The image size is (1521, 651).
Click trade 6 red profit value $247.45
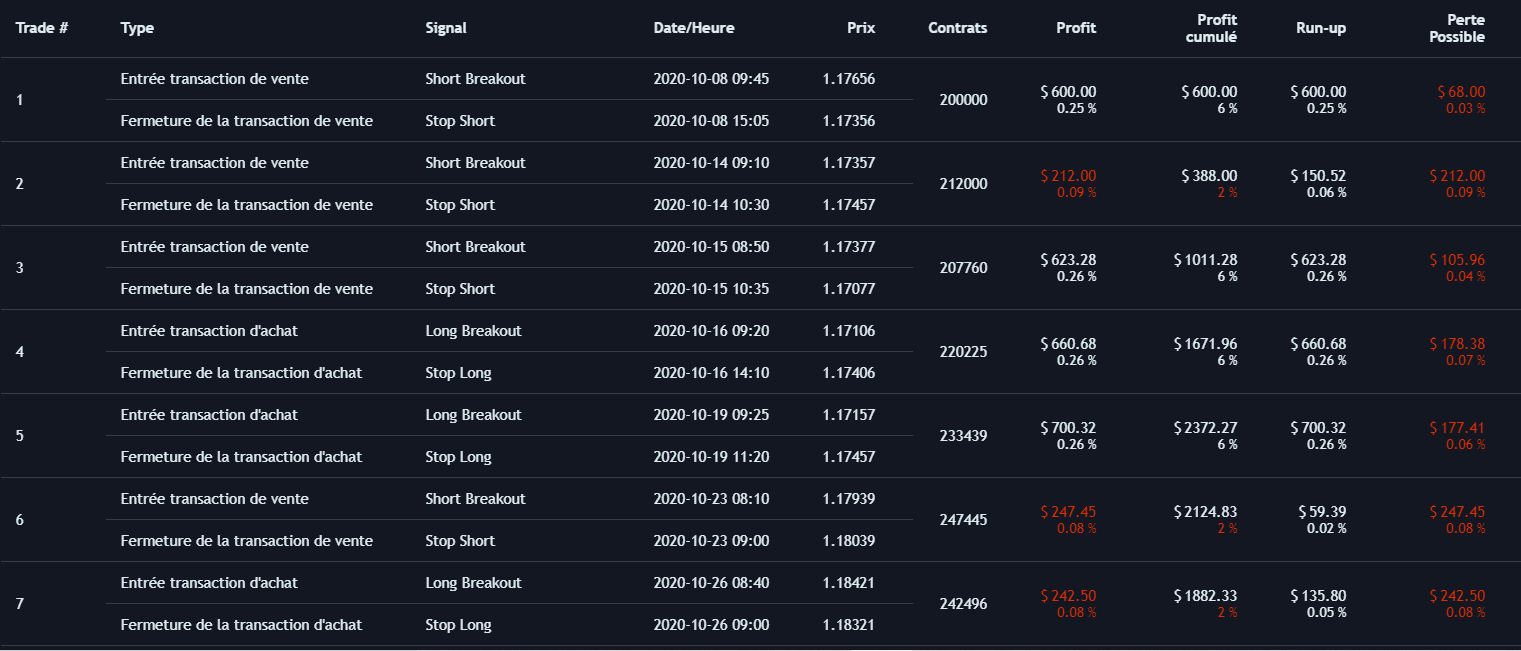[1068, 512]
